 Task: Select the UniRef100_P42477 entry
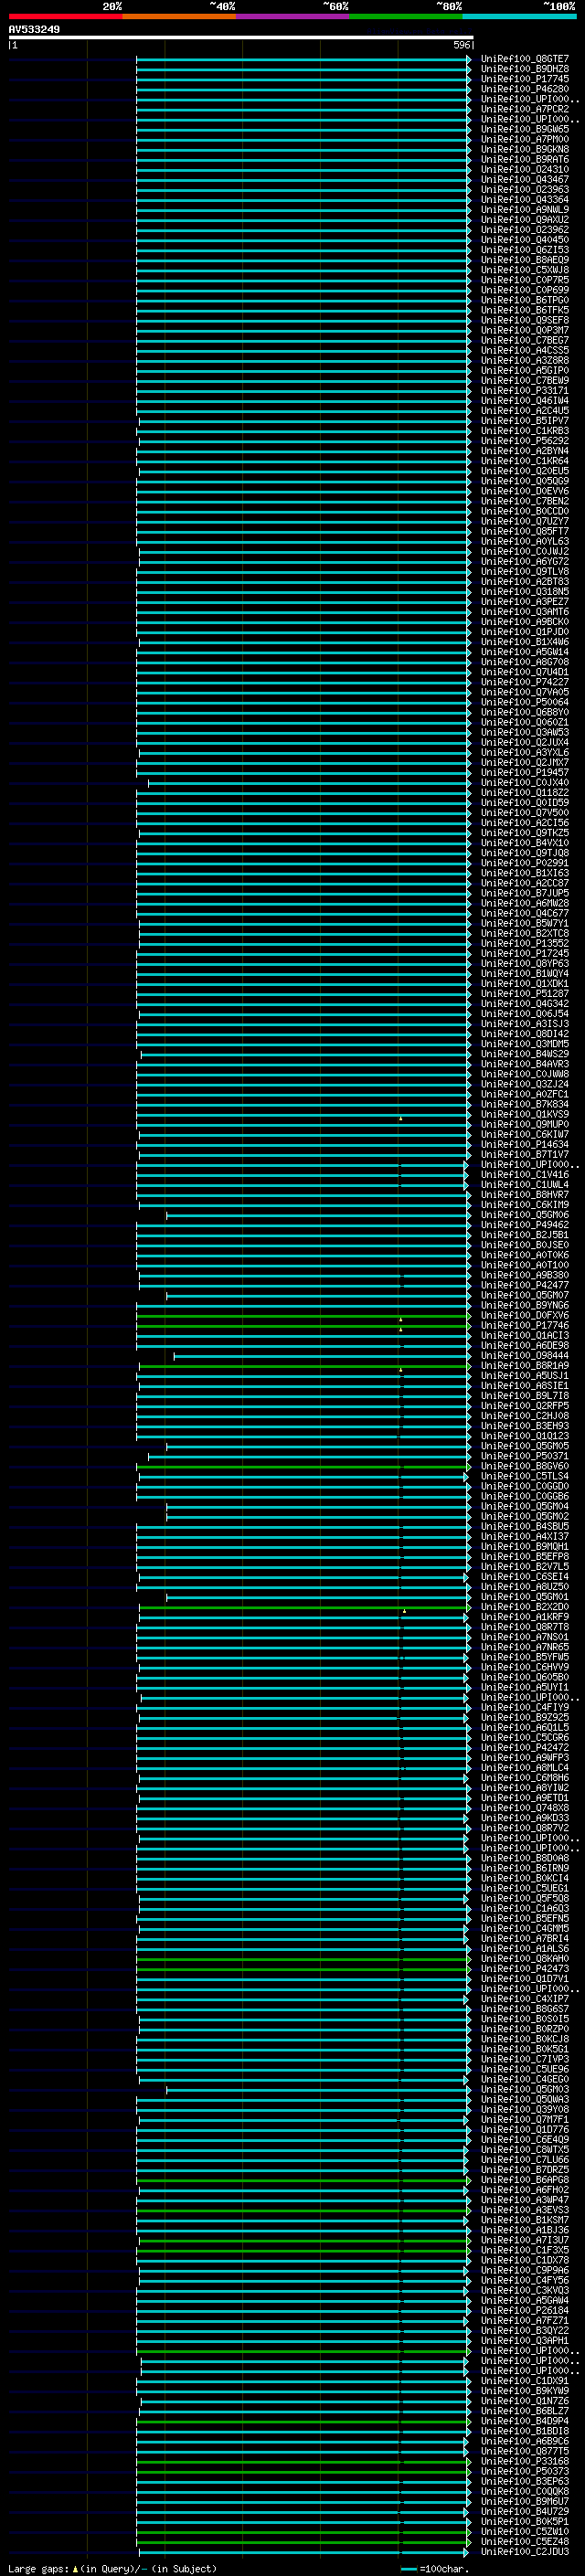pos(524,1285)
